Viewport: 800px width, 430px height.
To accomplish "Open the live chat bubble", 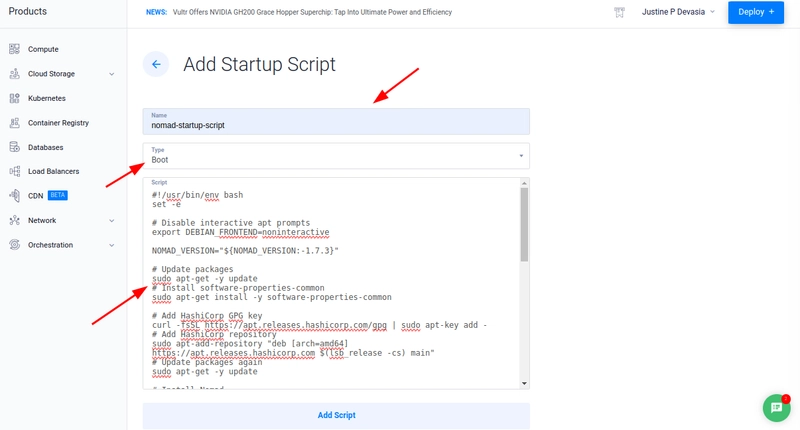I will [777, 408].
